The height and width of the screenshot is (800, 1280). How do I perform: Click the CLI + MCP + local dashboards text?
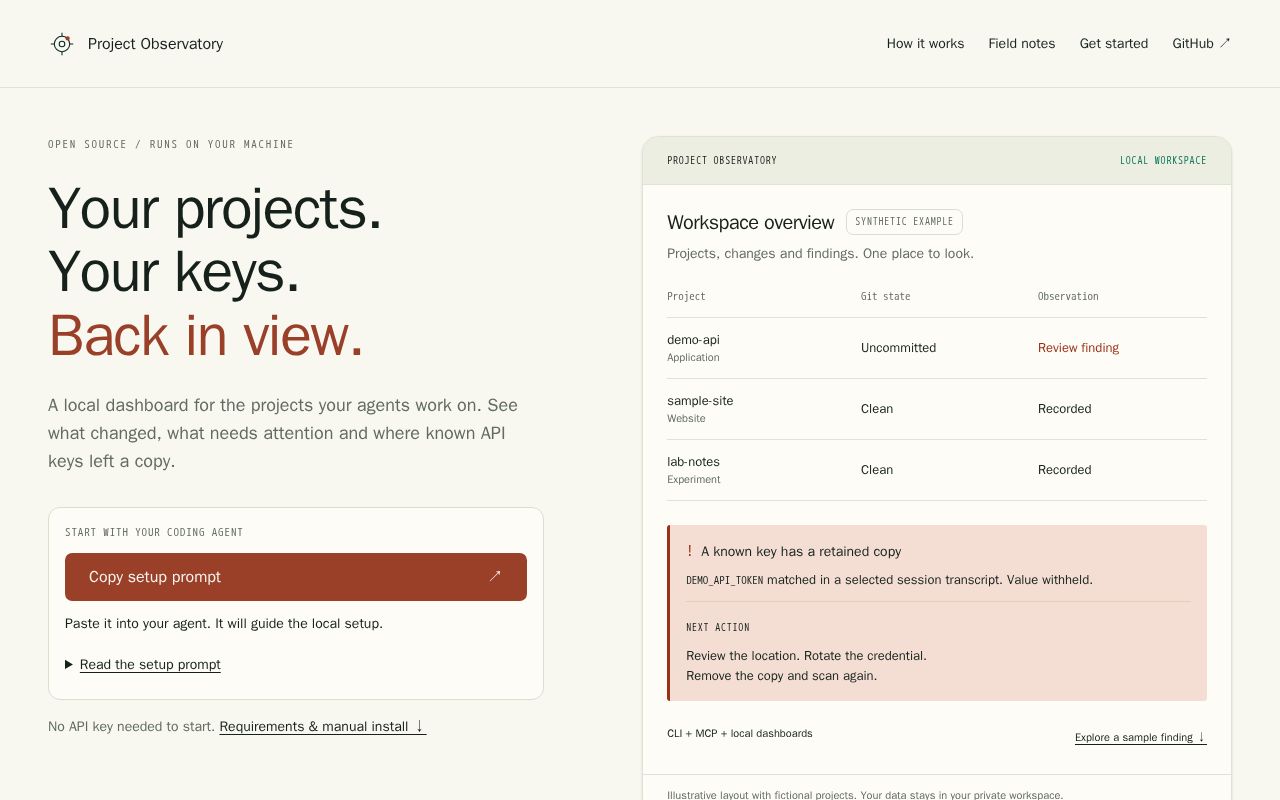pos(740,733)
